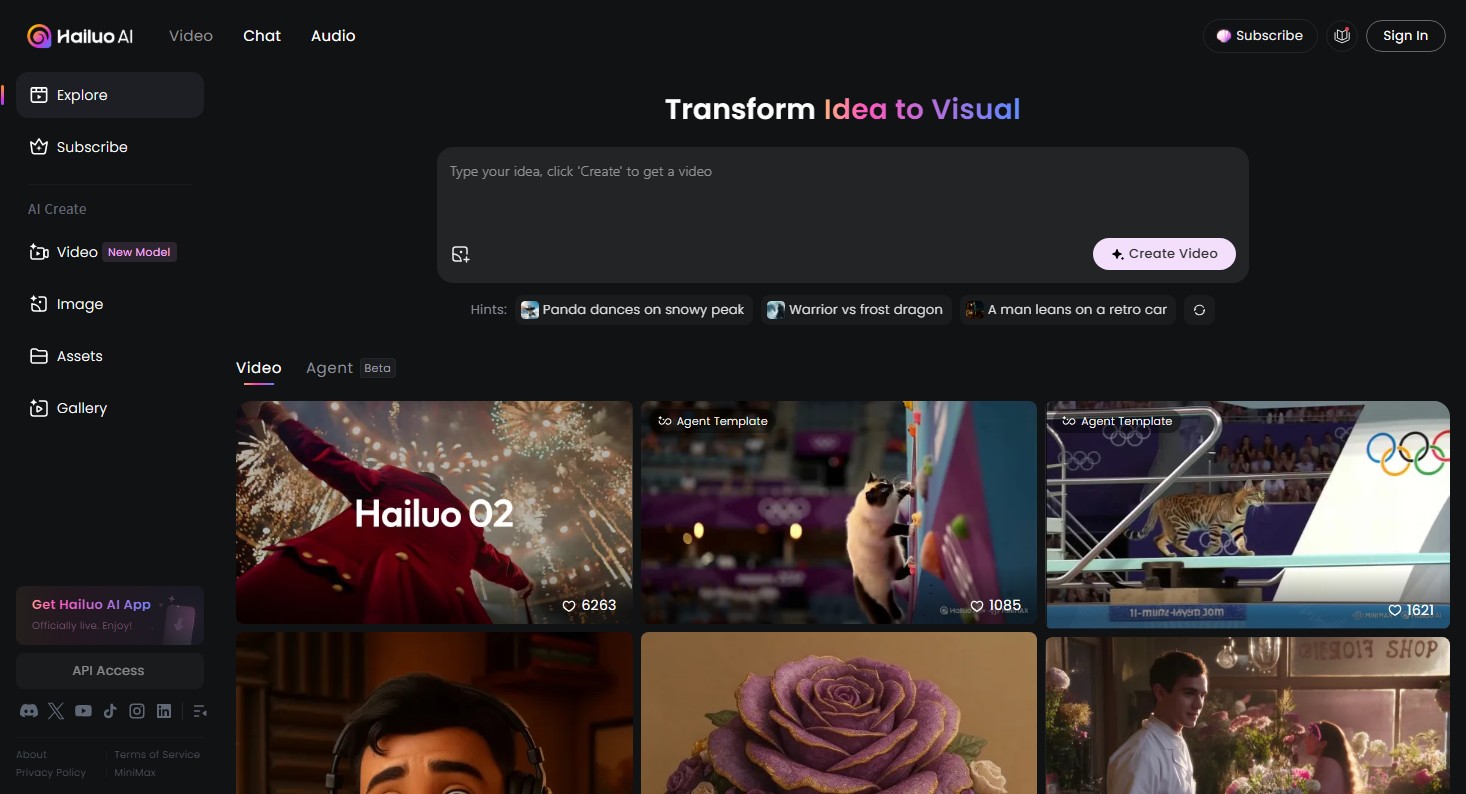1466x794 pixels.
Task: Click the Get Hailuo AI App banner
Action: (x=110, y=615)
